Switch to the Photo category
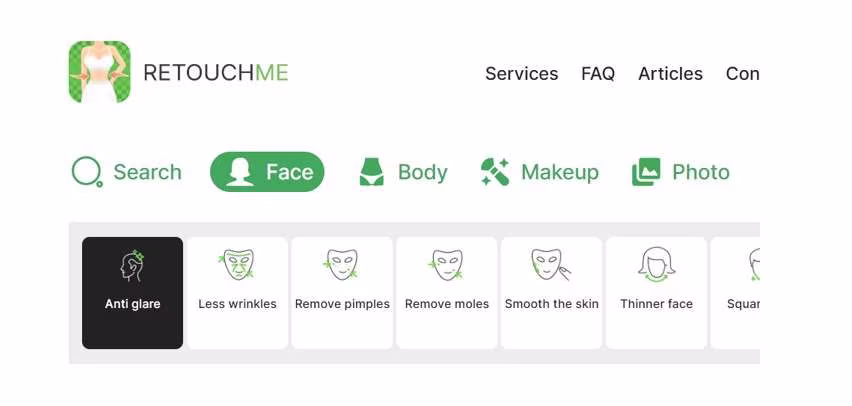Screen dimensions: 852x406 coord(701,172)
